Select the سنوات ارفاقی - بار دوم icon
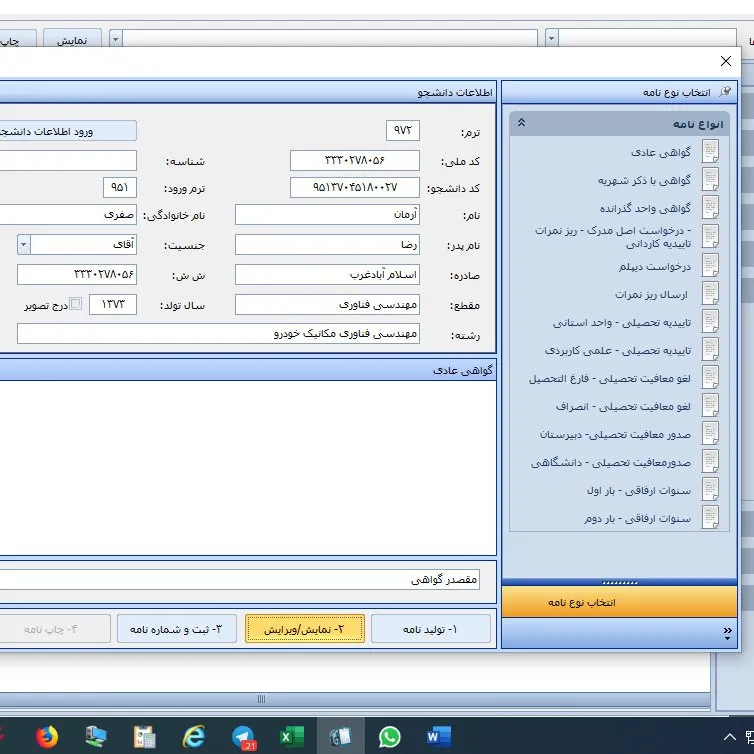 tap(710, 518)
